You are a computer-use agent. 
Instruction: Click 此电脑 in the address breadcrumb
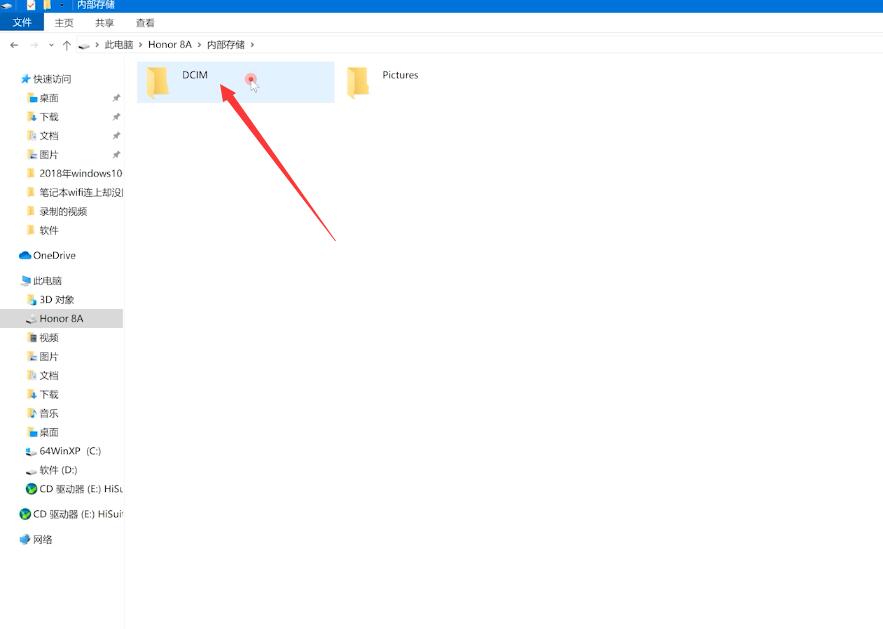pos(119,45)
